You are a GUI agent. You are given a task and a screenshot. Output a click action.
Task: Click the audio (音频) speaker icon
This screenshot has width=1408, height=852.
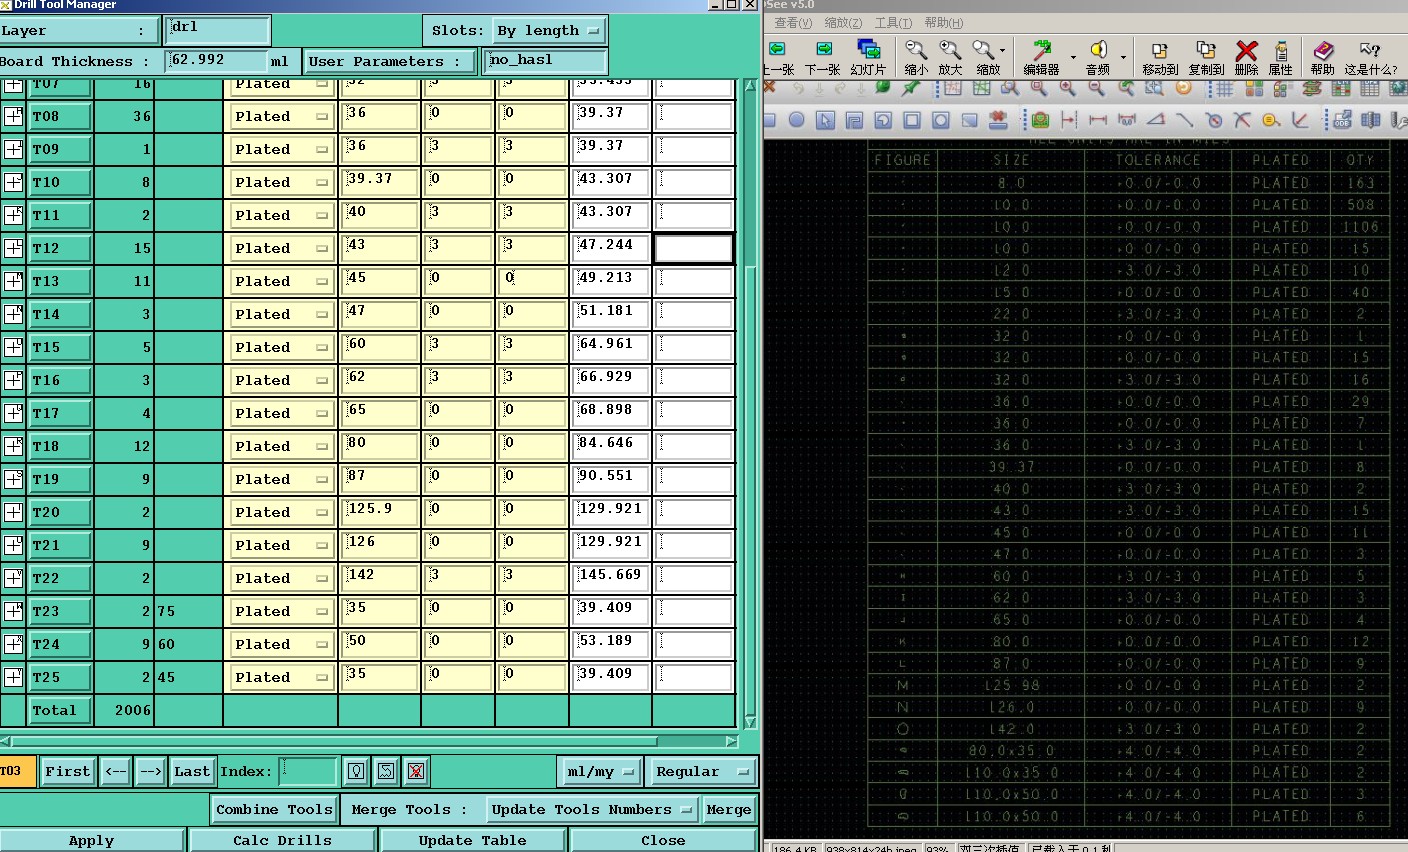[1098, 50]
